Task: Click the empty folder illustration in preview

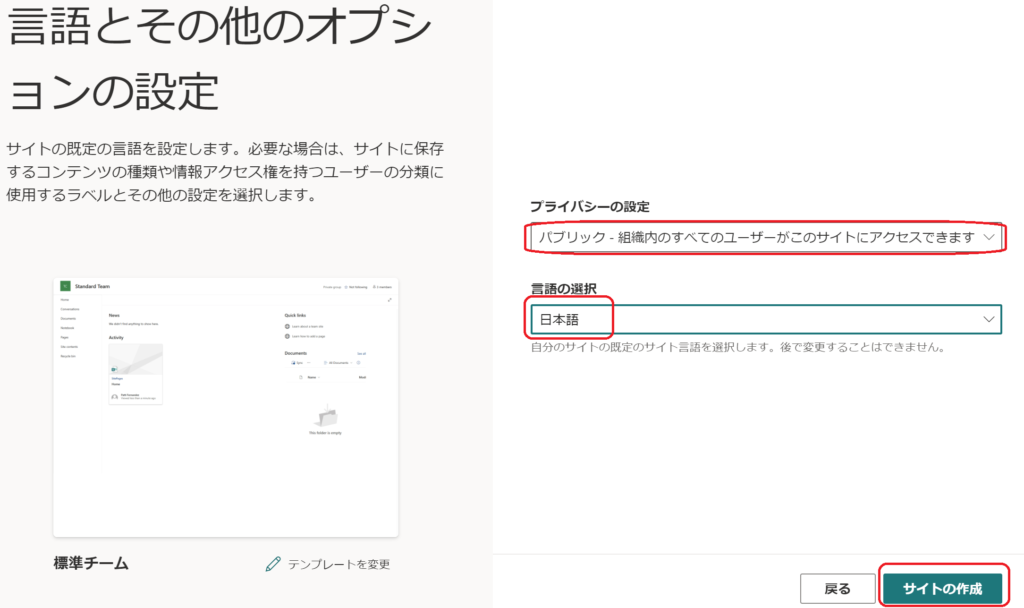Action: click(x=328, y=417)
